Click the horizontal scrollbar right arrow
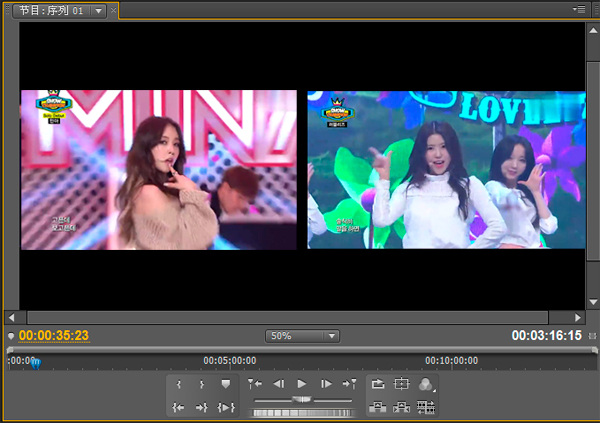Viewport: 600px width, 423px height. click(578, 317)
